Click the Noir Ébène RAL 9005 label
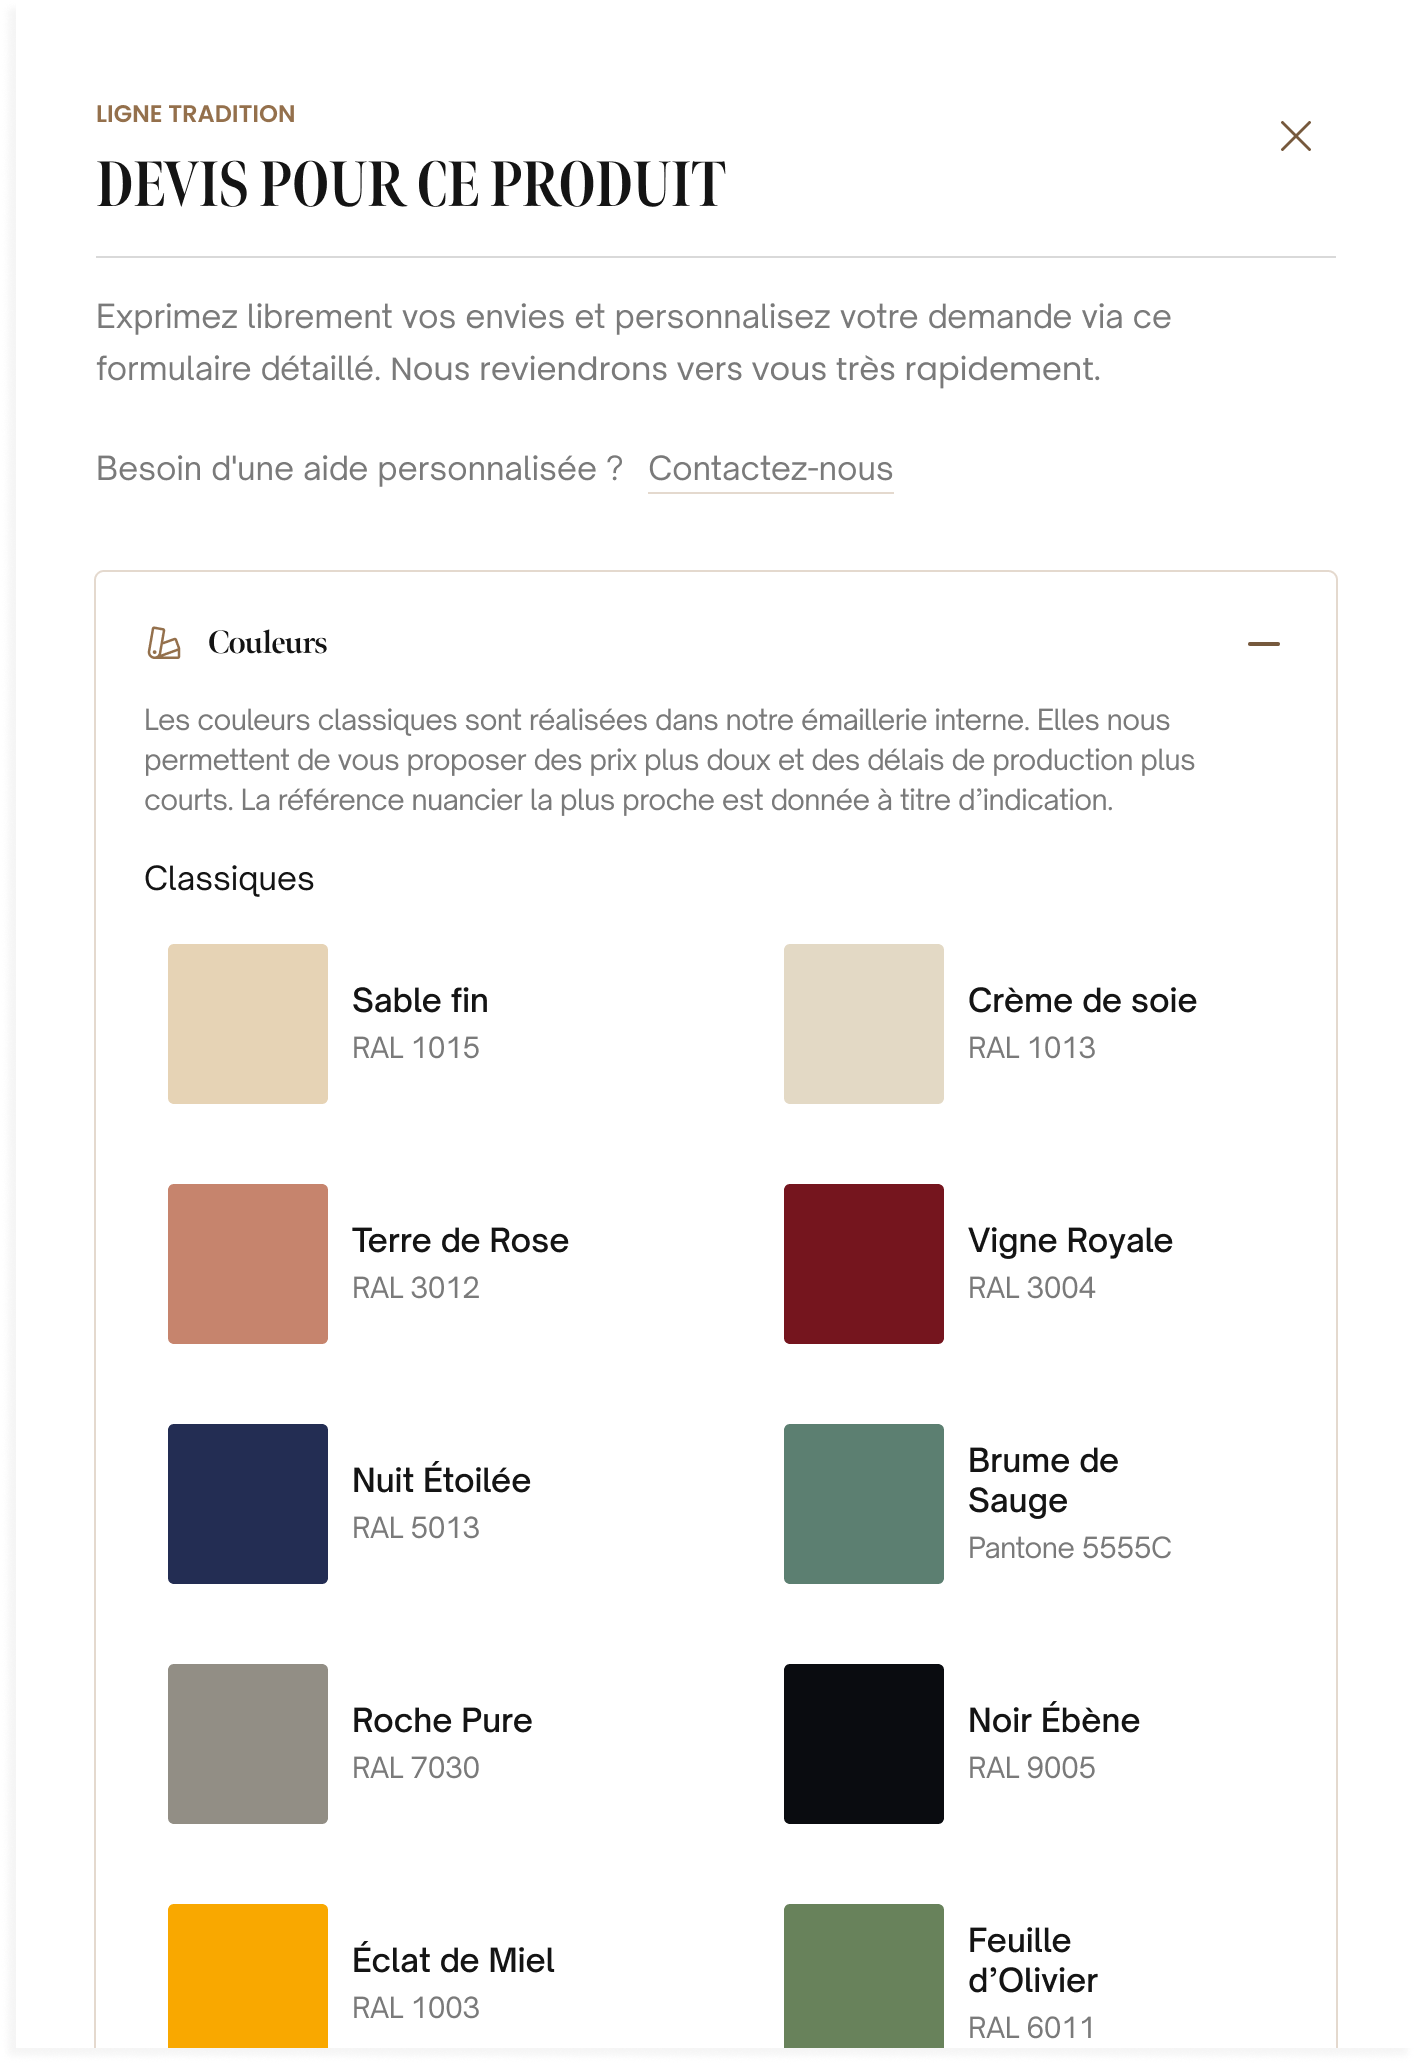Viewport: 1416px width, 2064px height. click(1031, 1768)
